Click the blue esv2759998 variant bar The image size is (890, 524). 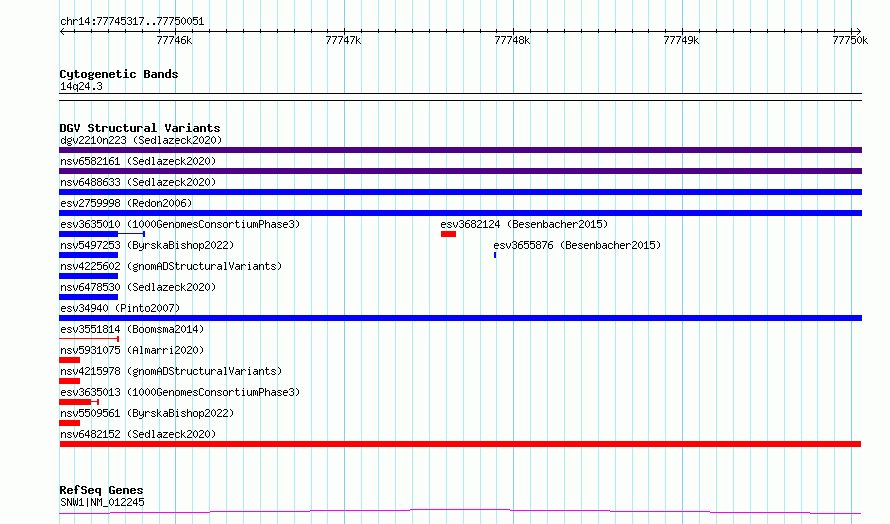(460, 213)
